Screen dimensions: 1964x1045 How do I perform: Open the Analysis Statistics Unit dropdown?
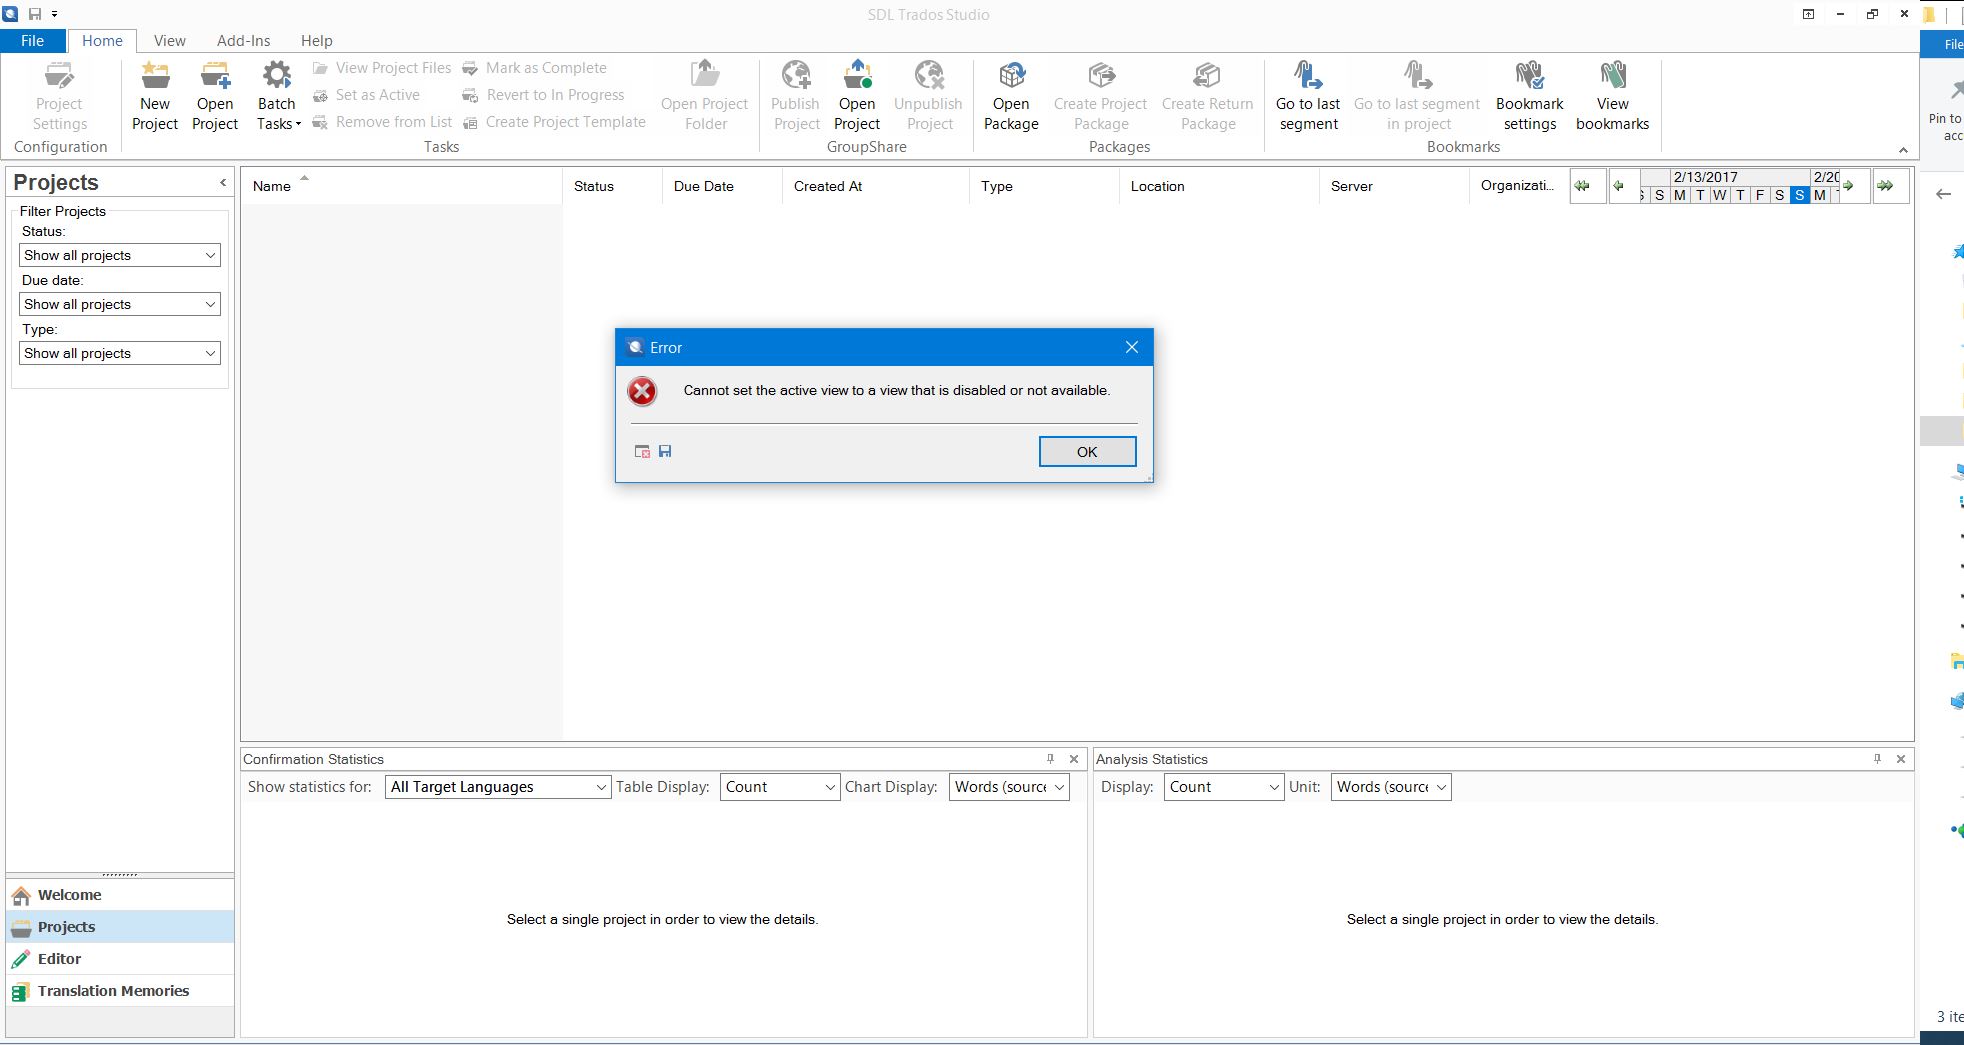pos(1391,787)
